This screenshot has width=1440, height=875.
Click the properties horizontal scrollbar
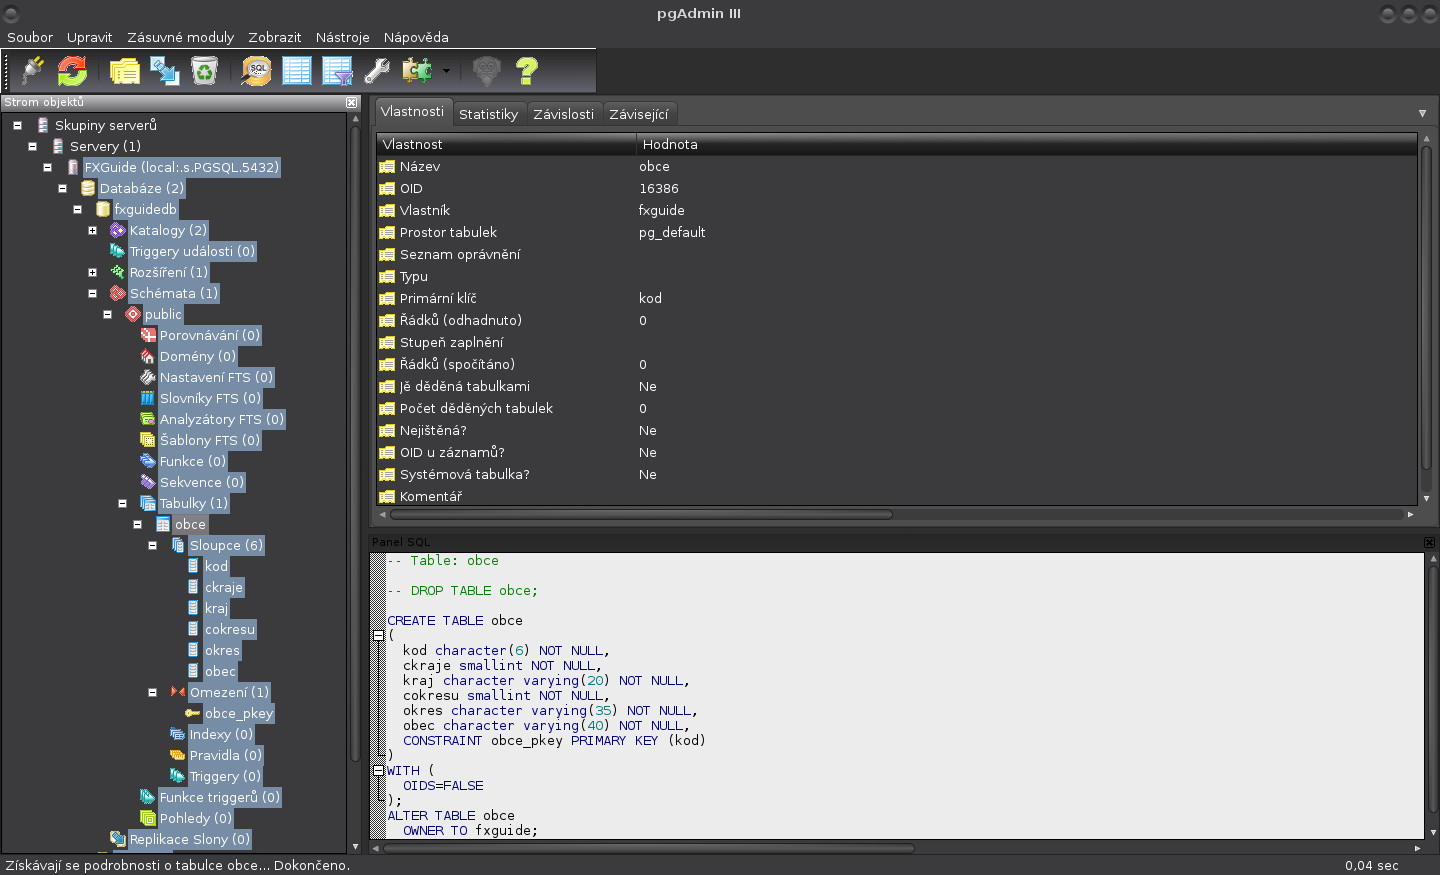click(x=641, y=515)
